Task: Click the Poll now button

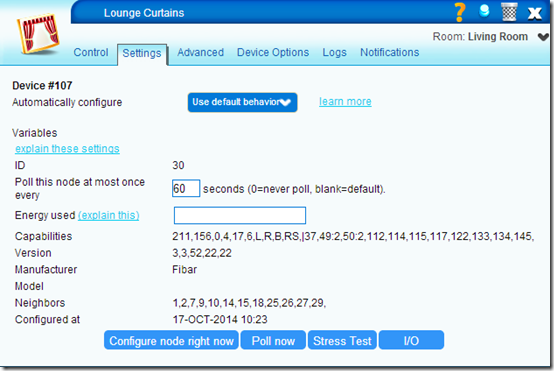Action: click(x=273, y=340)
